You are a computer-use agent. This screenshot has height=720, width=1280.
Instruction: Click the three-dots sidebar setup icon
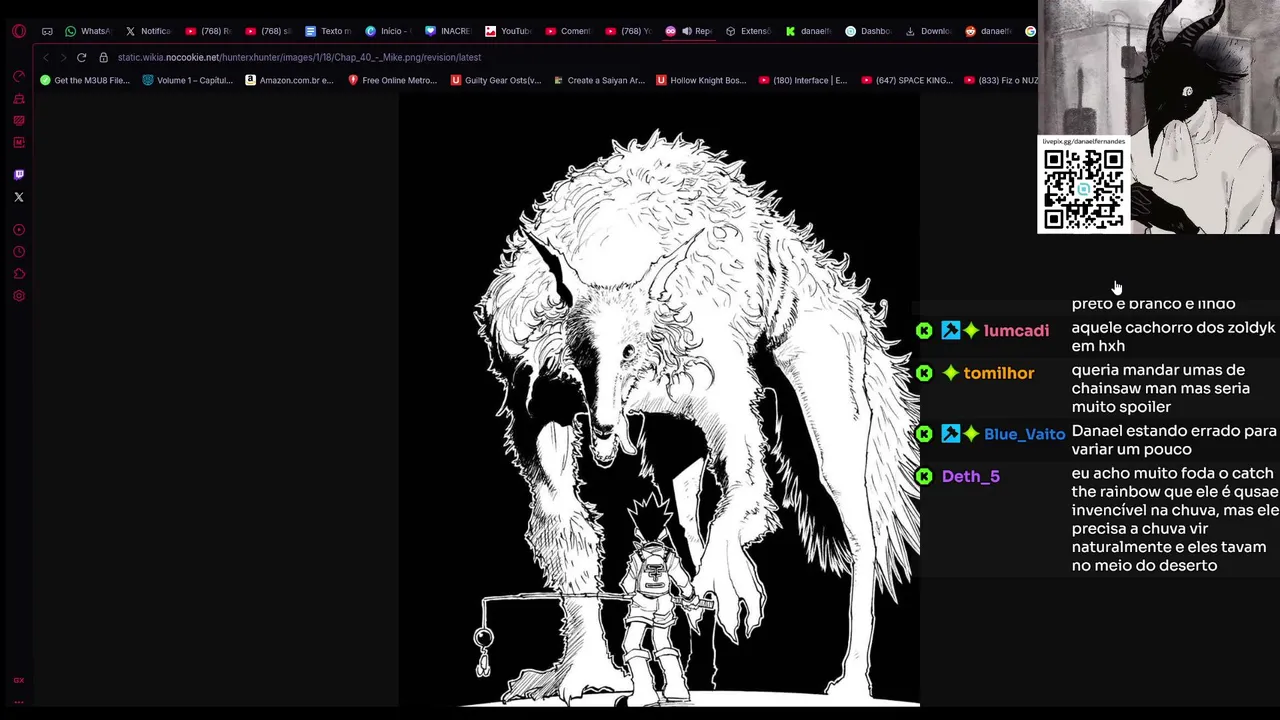pos(19,701)
